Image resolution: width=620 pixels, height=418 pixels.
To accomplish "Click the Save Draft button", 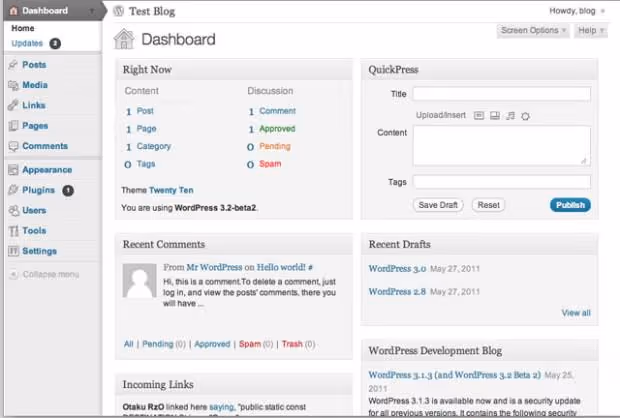I will pos(438,205).
